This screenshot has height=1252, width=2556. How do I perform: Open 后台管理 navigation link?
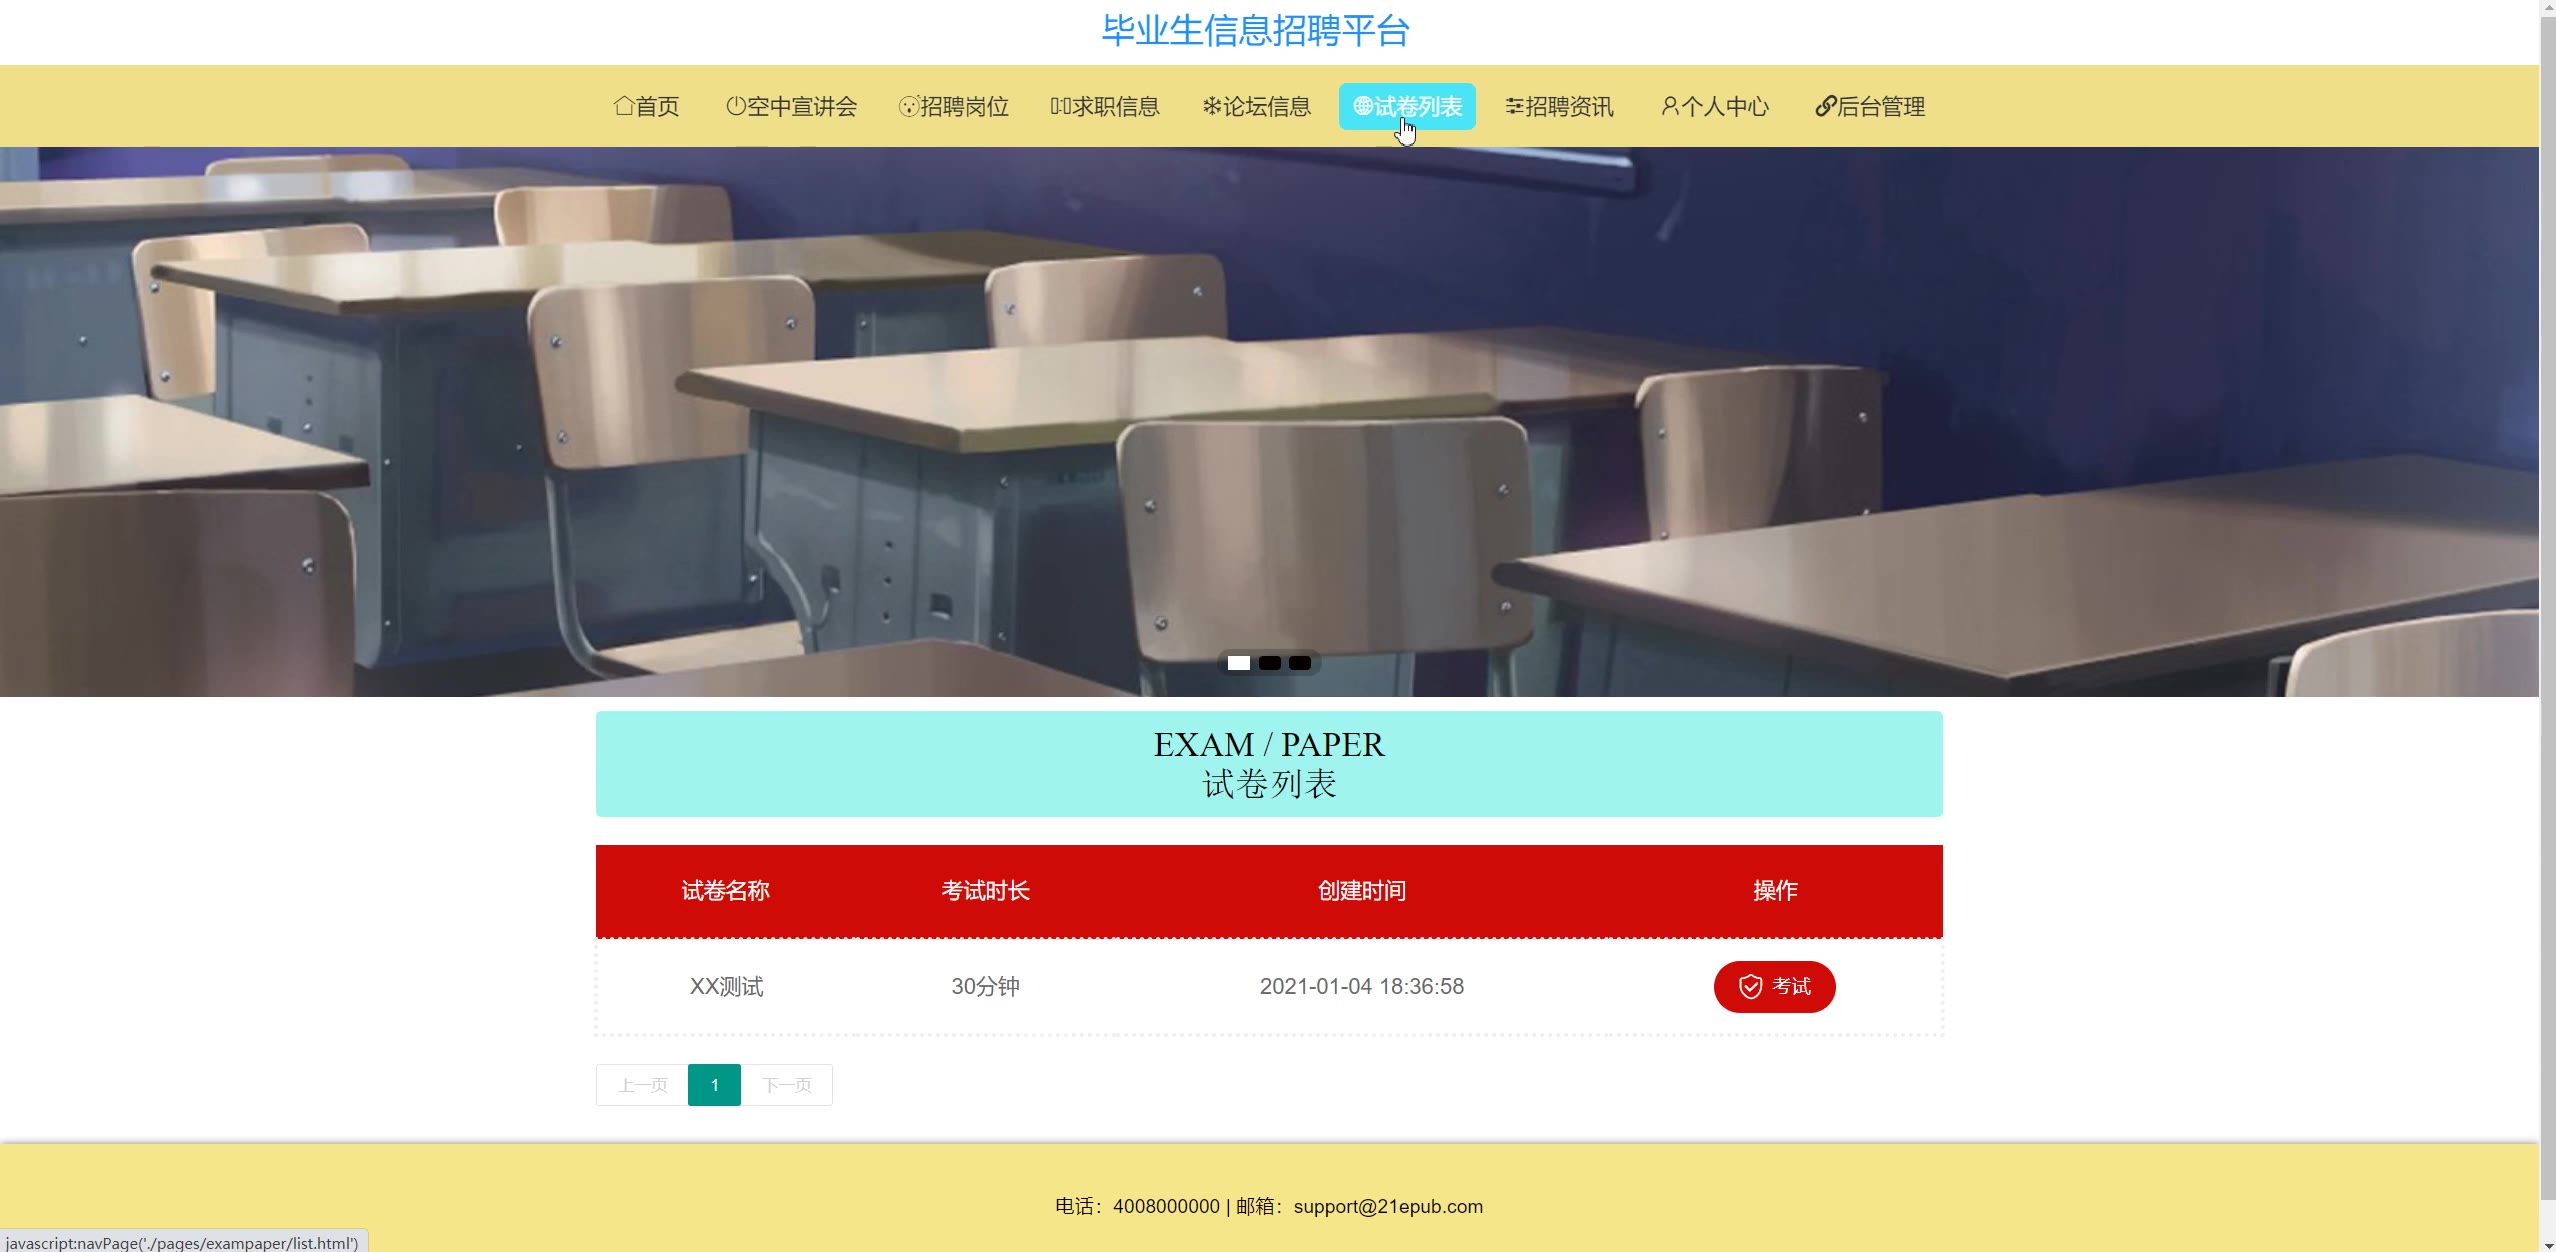1870,106
